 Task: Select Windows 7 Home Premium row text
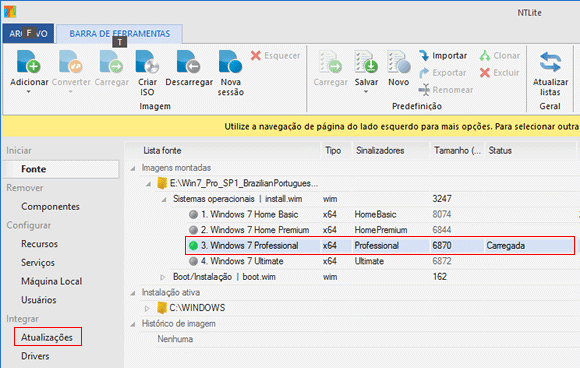[x=255, y=230]
